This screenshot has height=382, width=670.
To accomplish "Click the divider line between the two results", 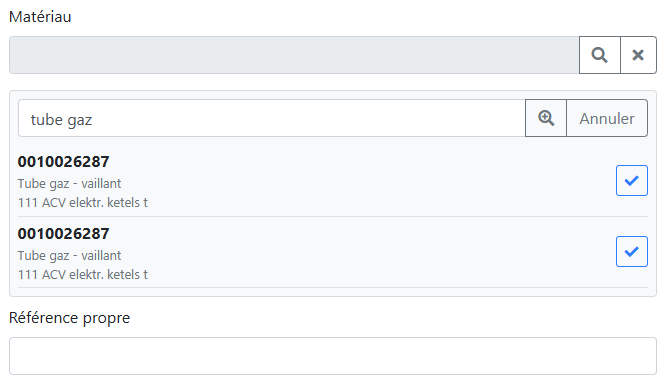I will click(x=333, y=217).
